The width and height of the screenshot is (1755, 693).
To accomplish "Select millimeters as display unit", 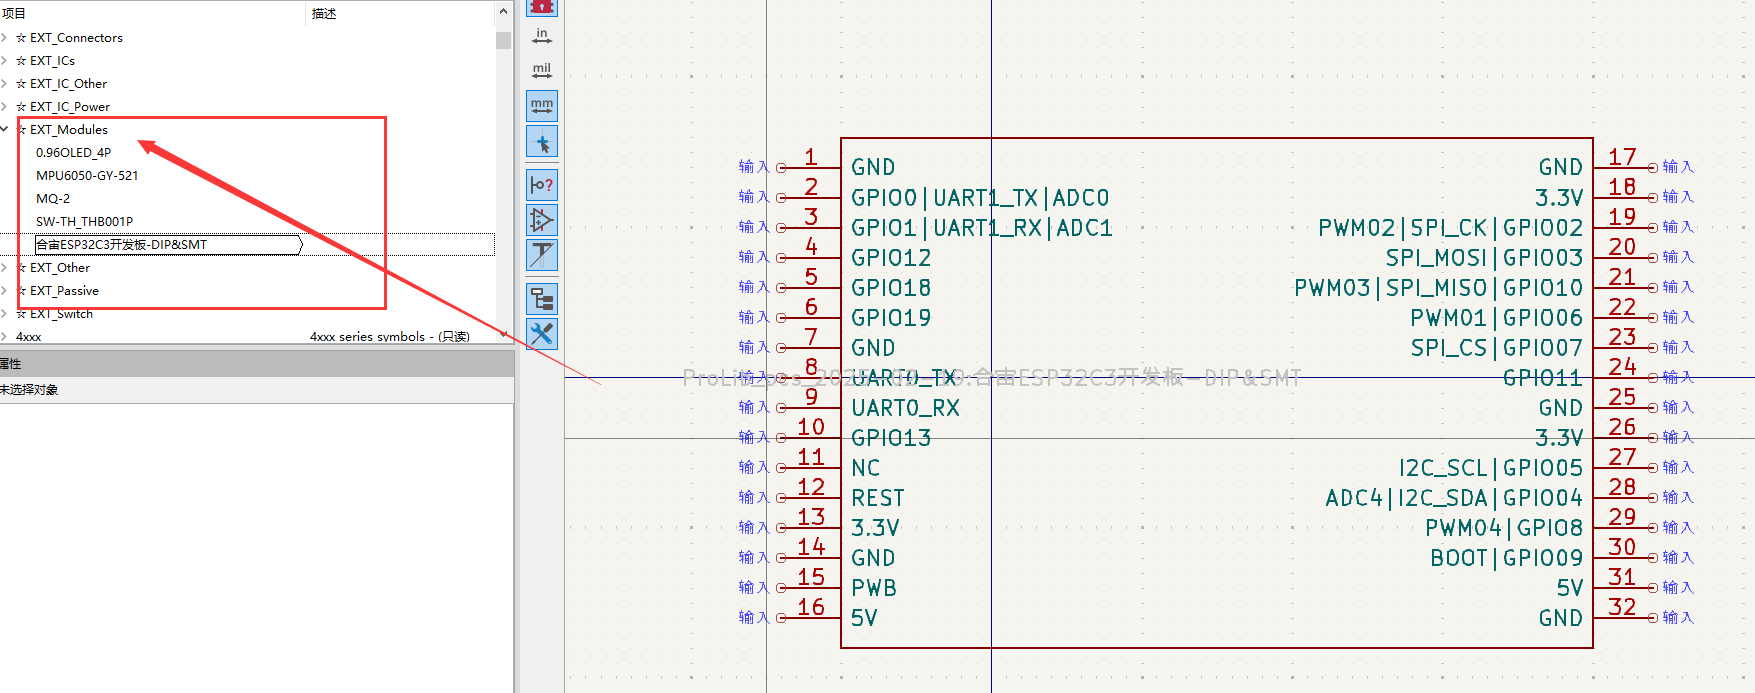I will click(541, 105).
